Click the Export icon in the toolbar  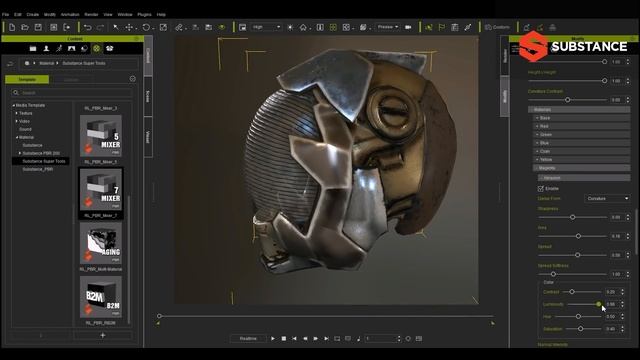(x=67, y=27)
